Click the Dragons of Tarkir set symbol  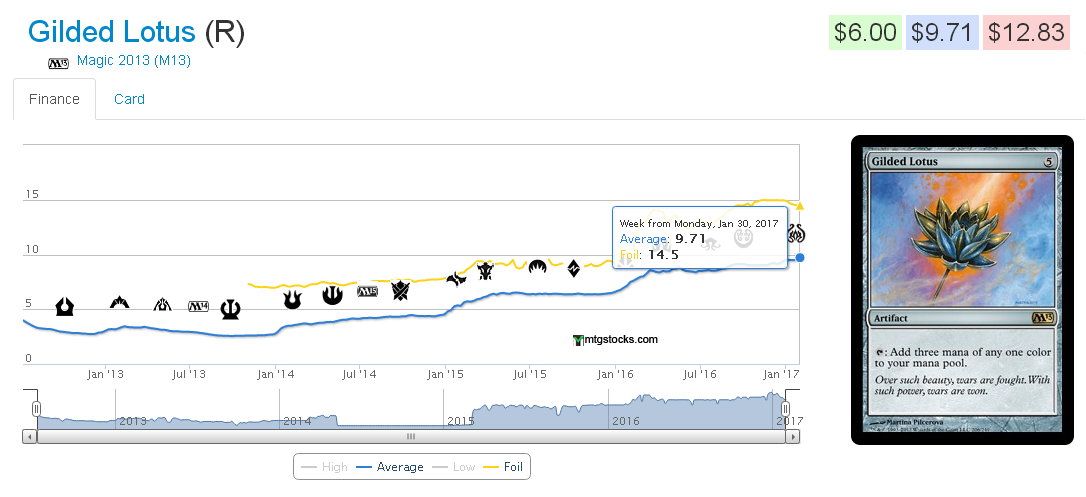click(485, 271)
